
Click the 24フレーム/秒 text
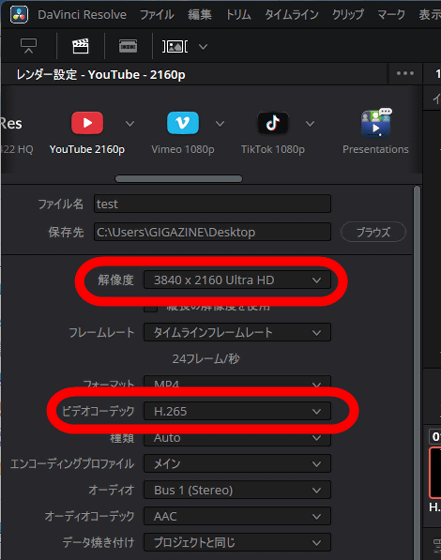(206, 359)
